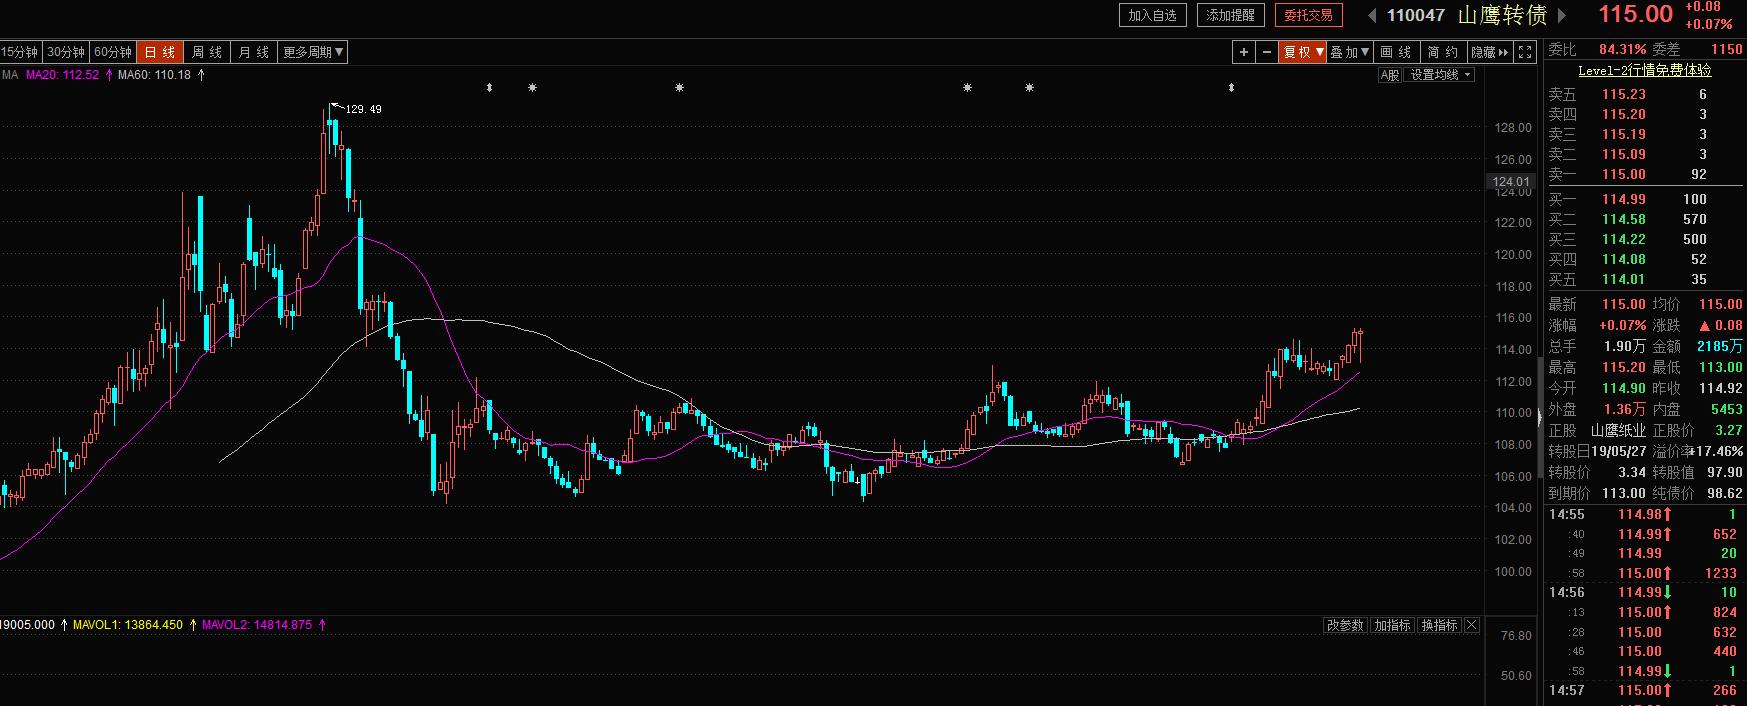Open the 复权 dropdown
Image resolution: width=1747 pixels, height=706 pixels.
coord(1303,52)
